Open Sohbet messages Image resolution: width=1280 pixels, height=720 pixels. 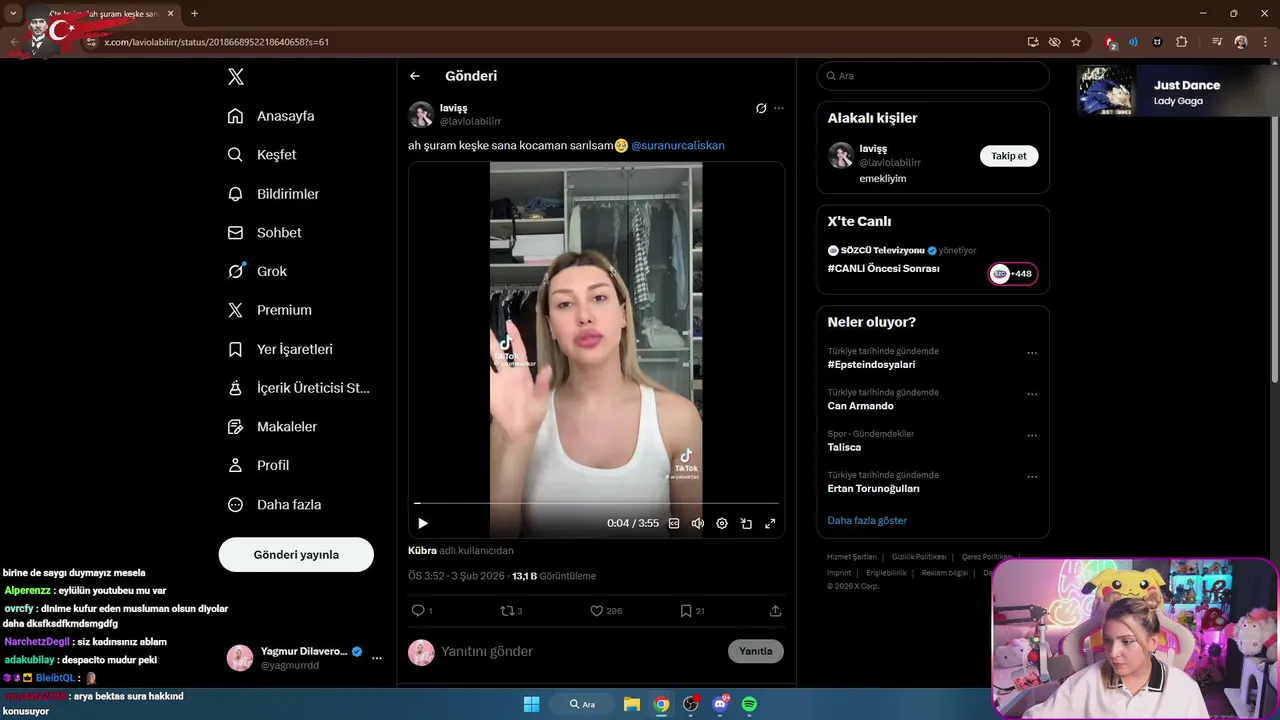[264, 233]
